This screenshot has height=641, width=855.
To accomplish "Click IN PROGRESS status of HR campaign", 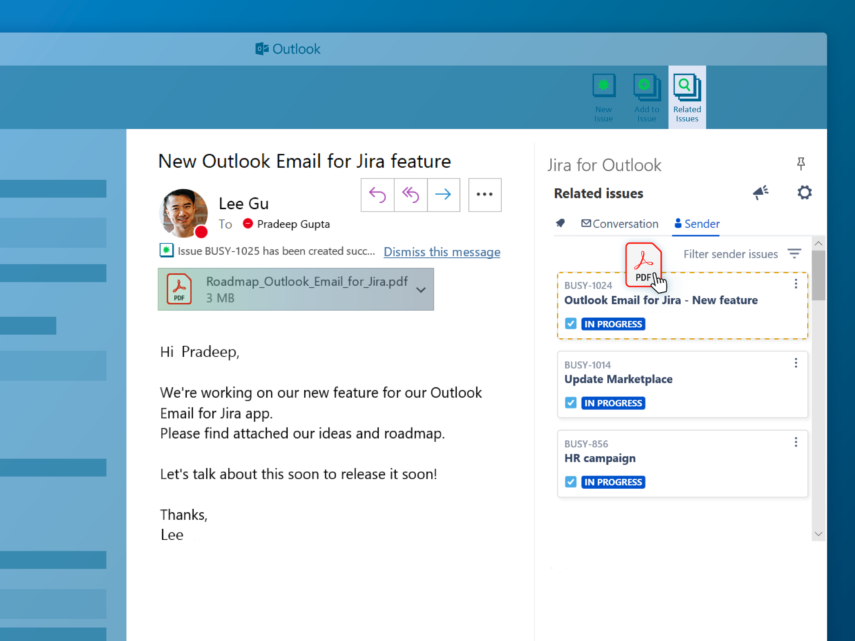I will (x=613, y=482).
